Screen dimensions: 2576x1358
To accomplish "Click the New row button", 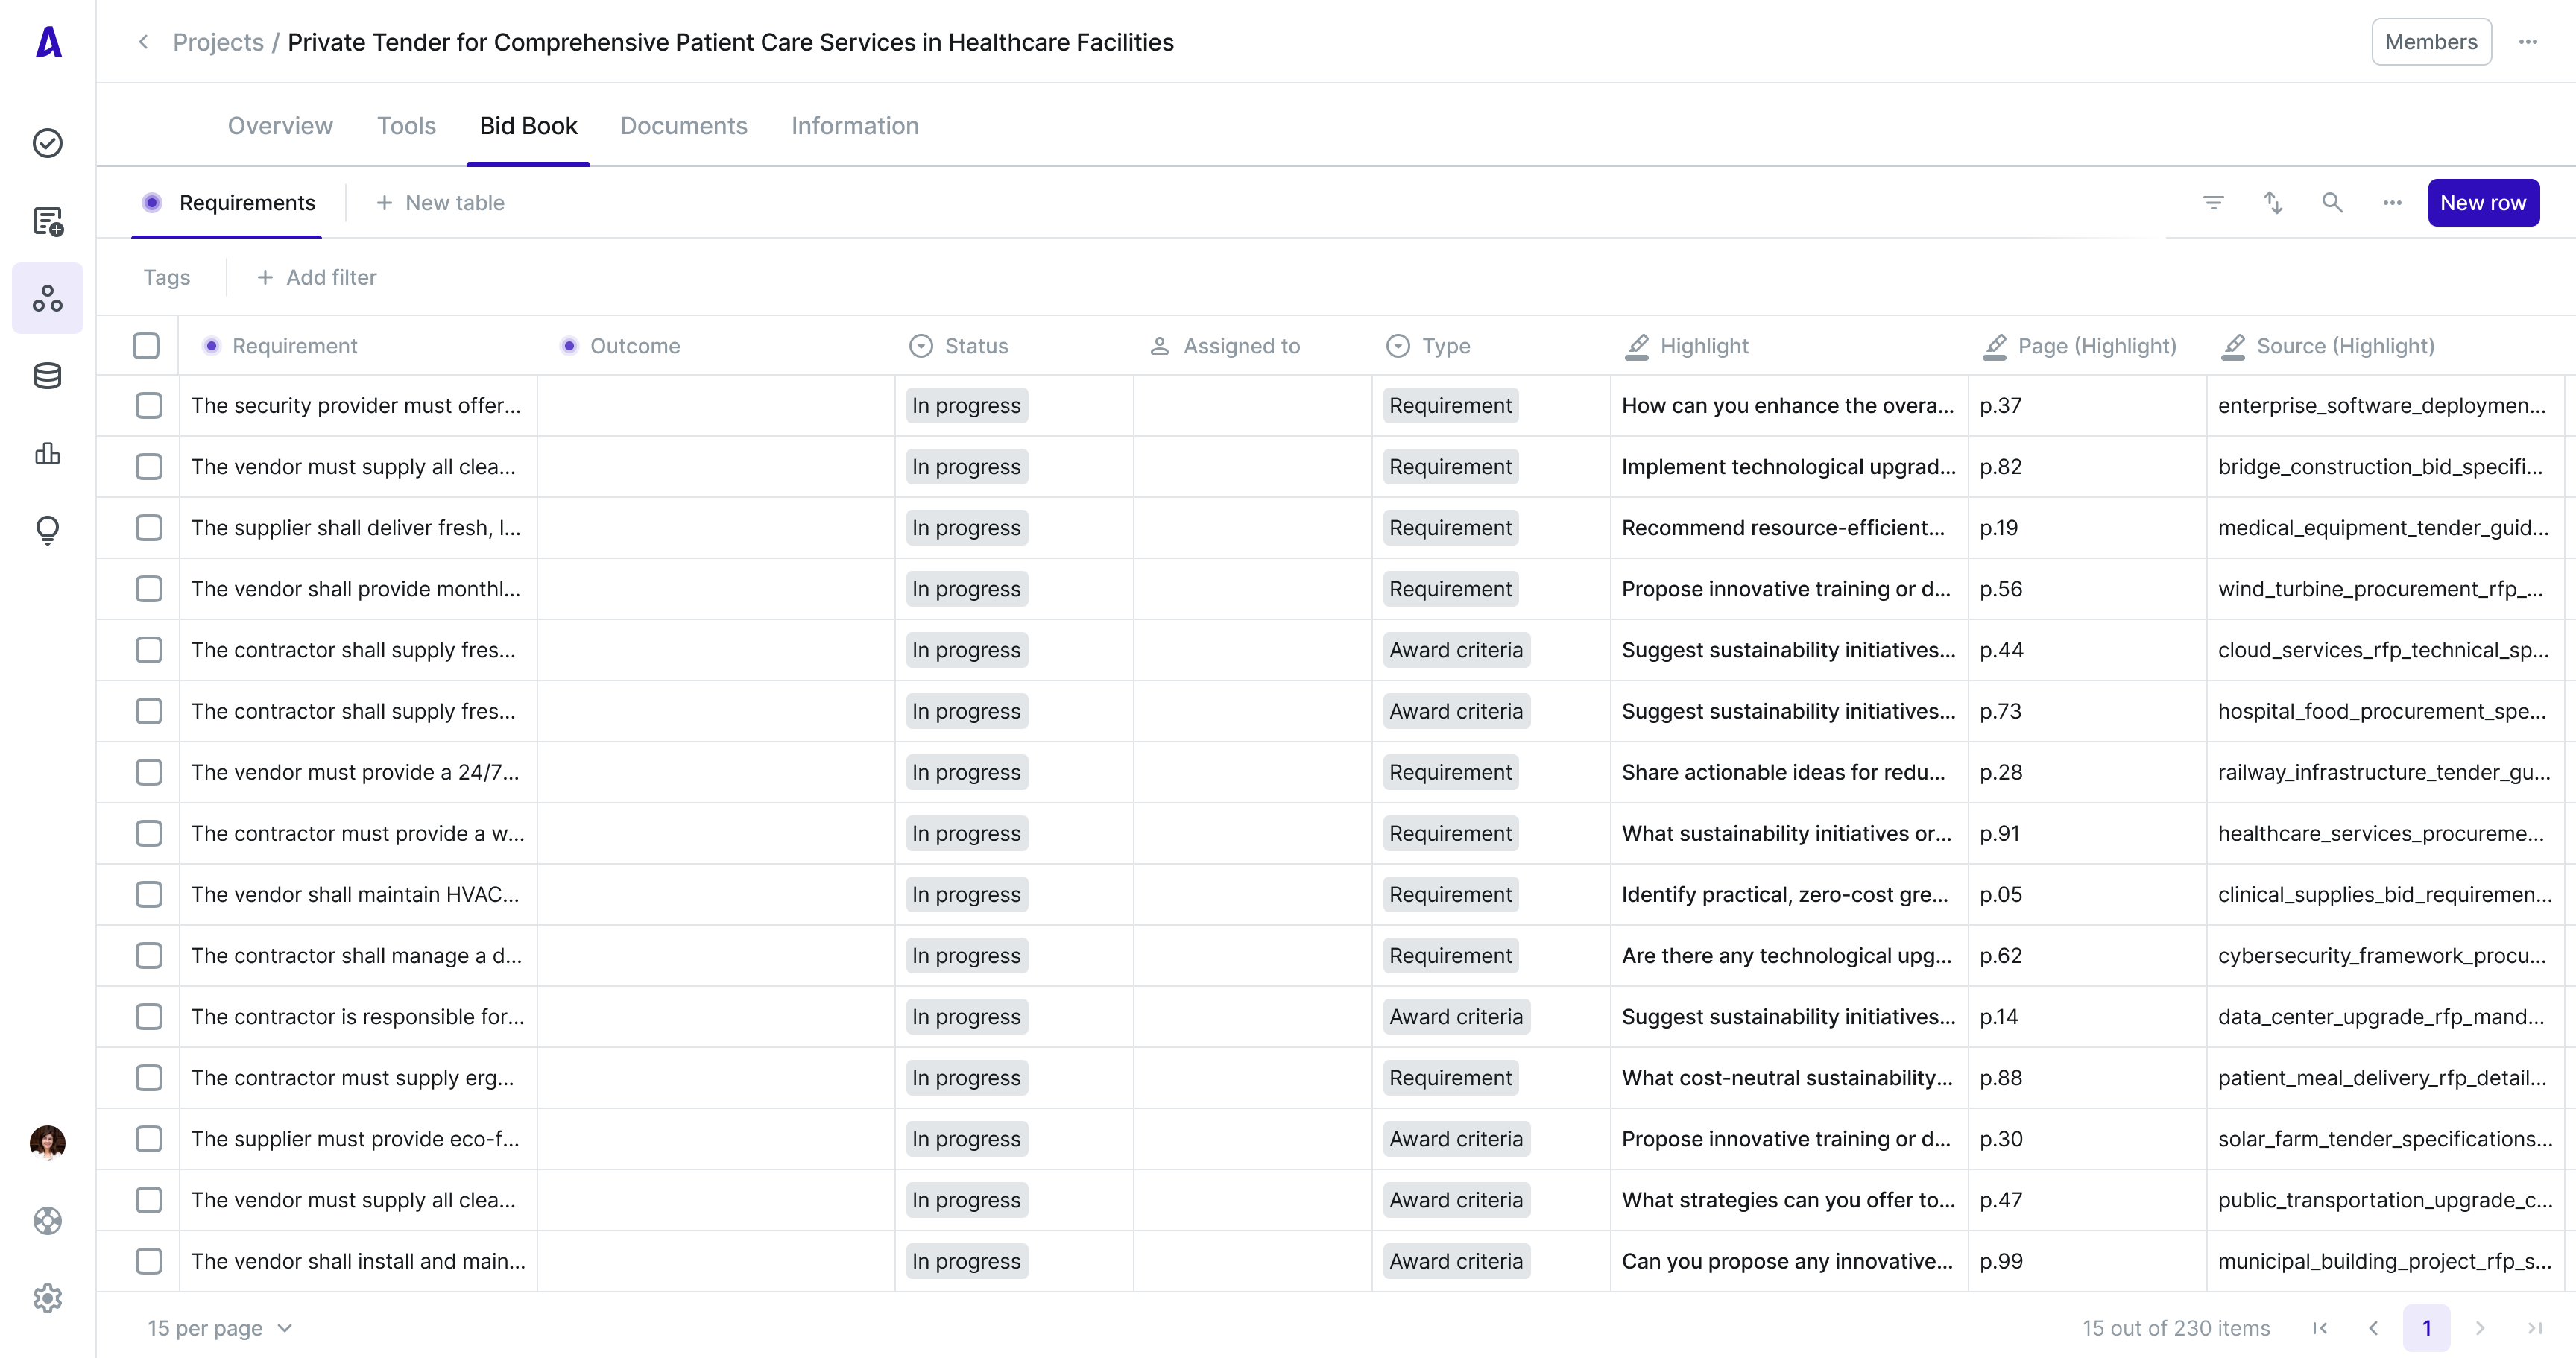I will (2483, 203).
